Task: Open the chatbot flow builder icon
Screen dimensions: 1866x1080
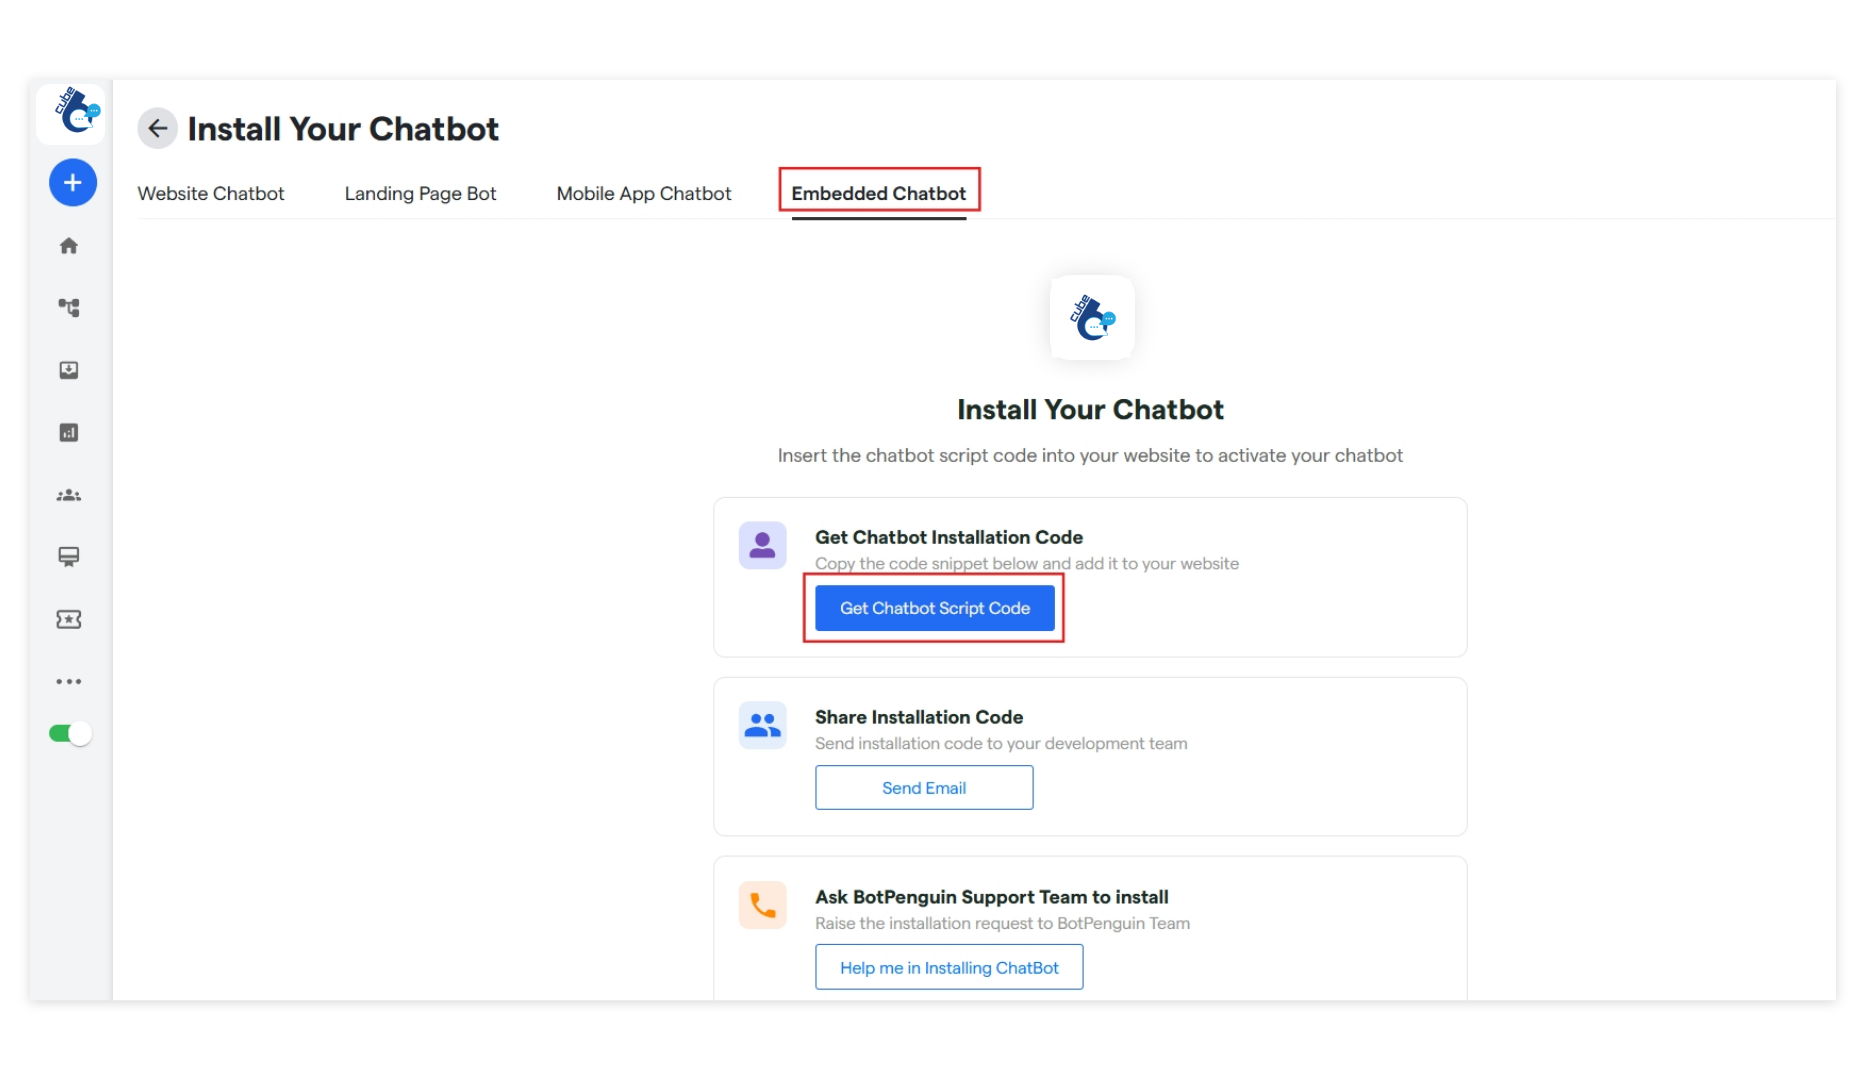Action: click(70, 309)
